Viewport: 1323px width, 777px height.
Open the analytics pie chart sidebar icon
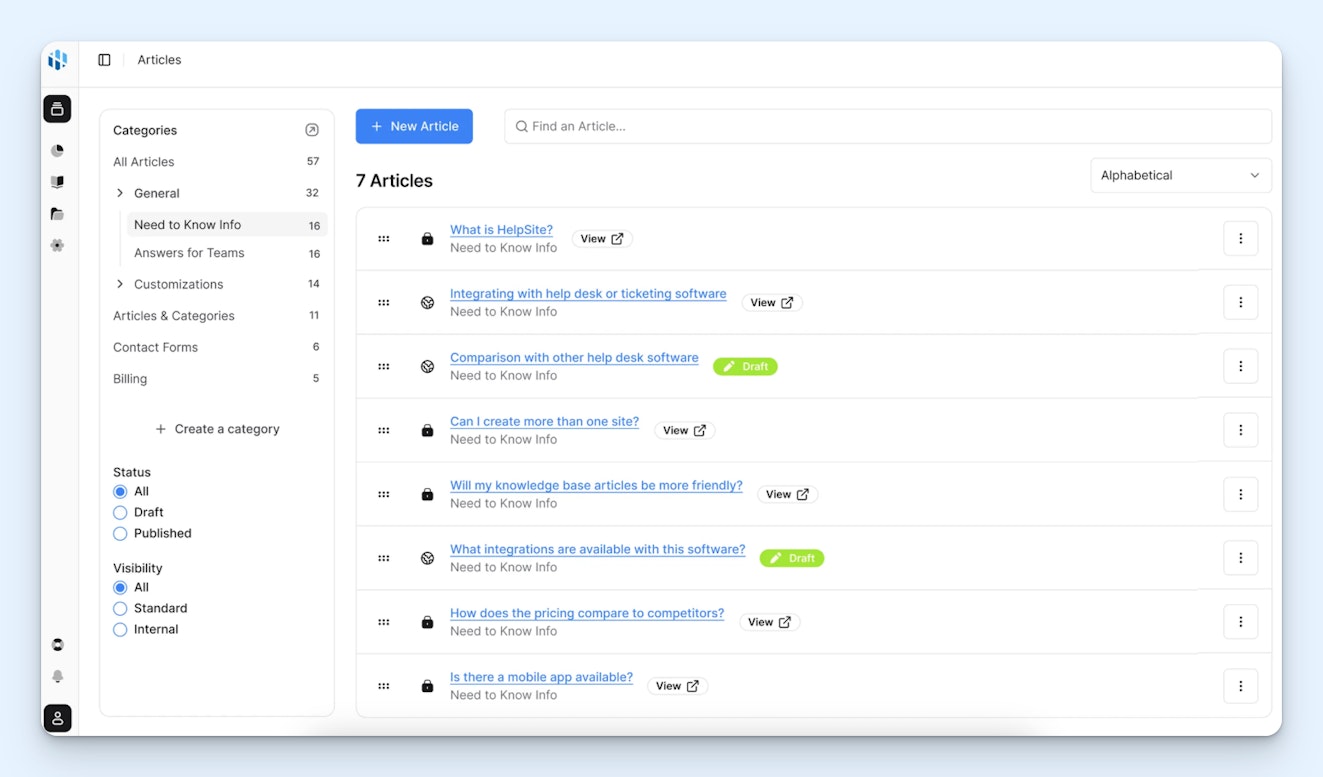pyautogui.click(x=57, y=151)
